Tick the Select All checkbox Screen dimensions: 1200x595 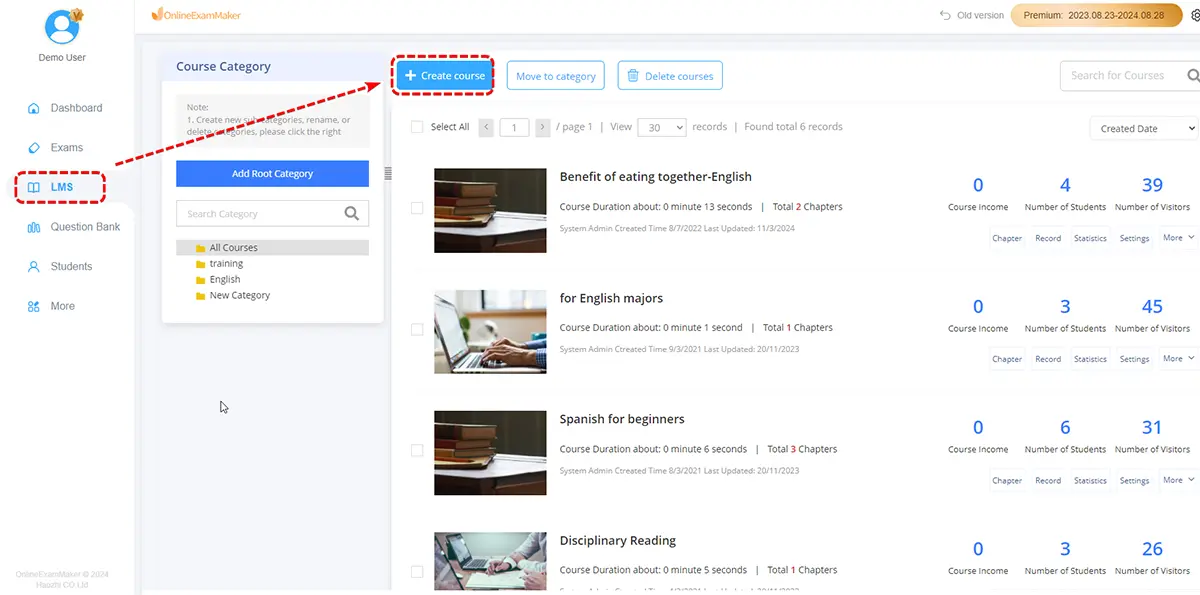[x=417, y=127]
